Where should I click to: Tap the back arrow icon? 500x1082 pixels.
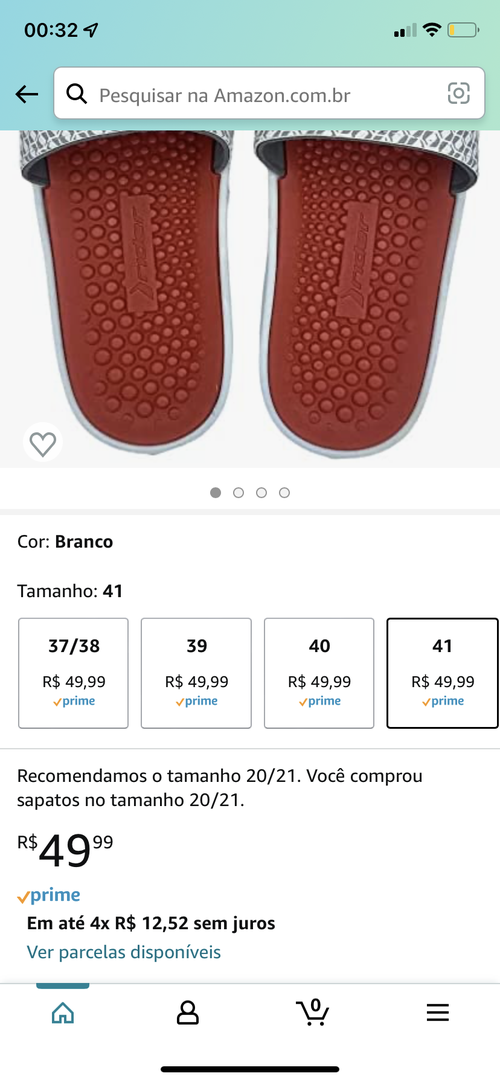(27, 94)
